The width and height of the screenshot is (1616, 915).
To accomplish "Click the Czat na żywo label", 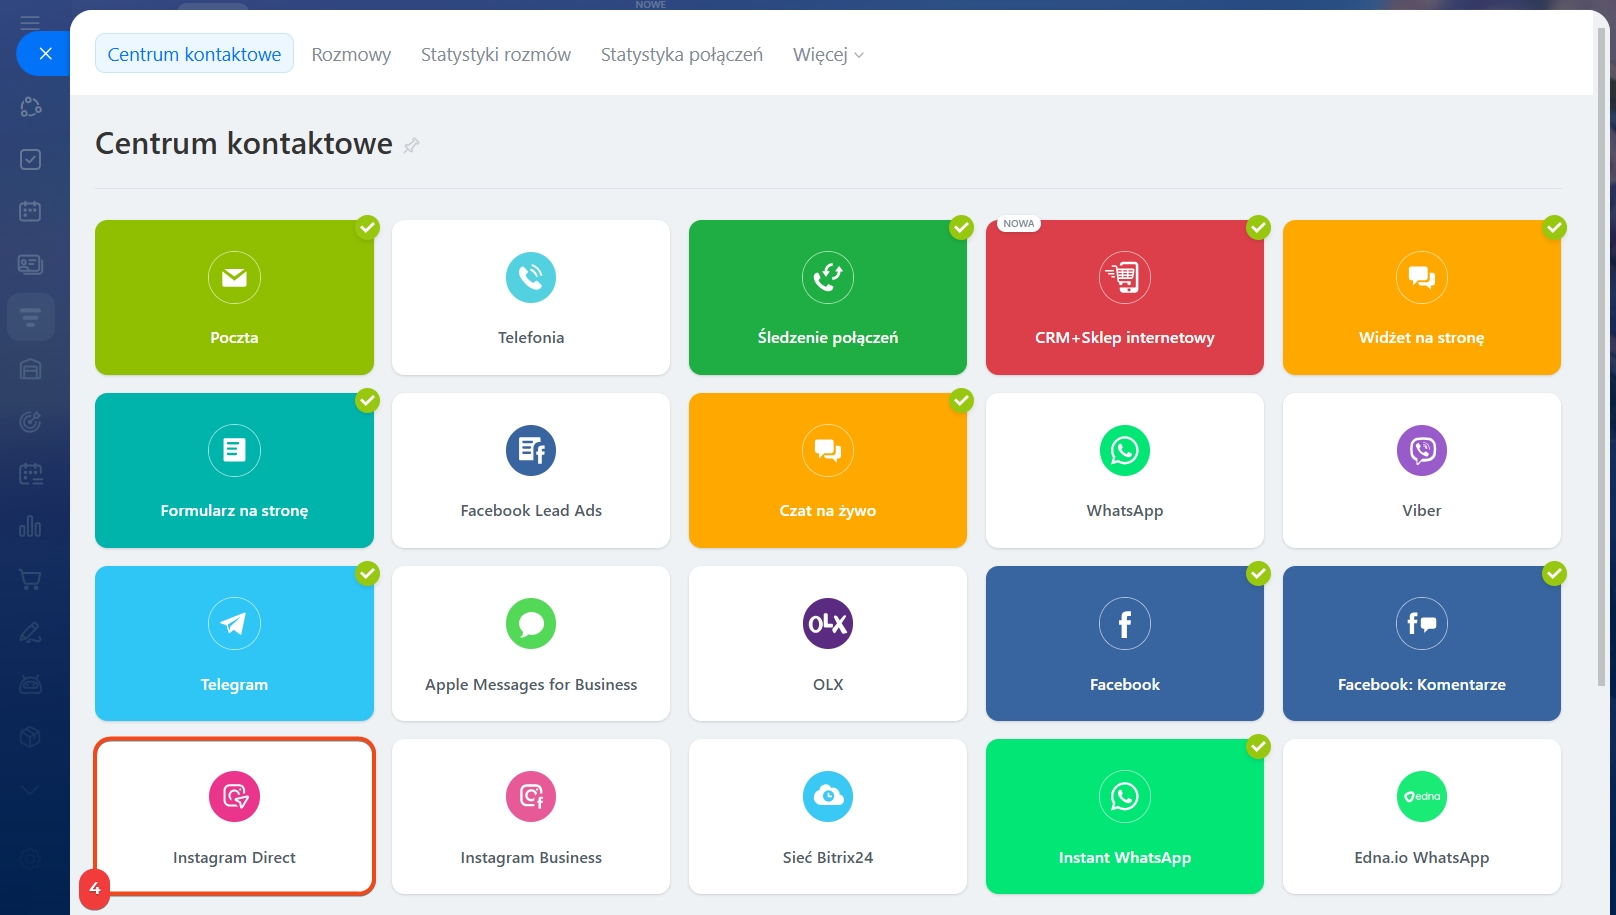I will coord(828,511).
